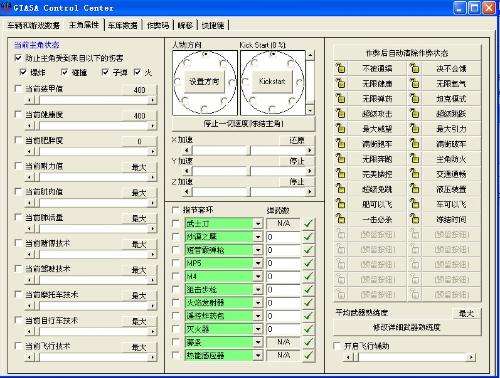Click green checkmark in 遥控炸药包 row
The height and width of the screenshot is (378, 500).
coord(309,316)
